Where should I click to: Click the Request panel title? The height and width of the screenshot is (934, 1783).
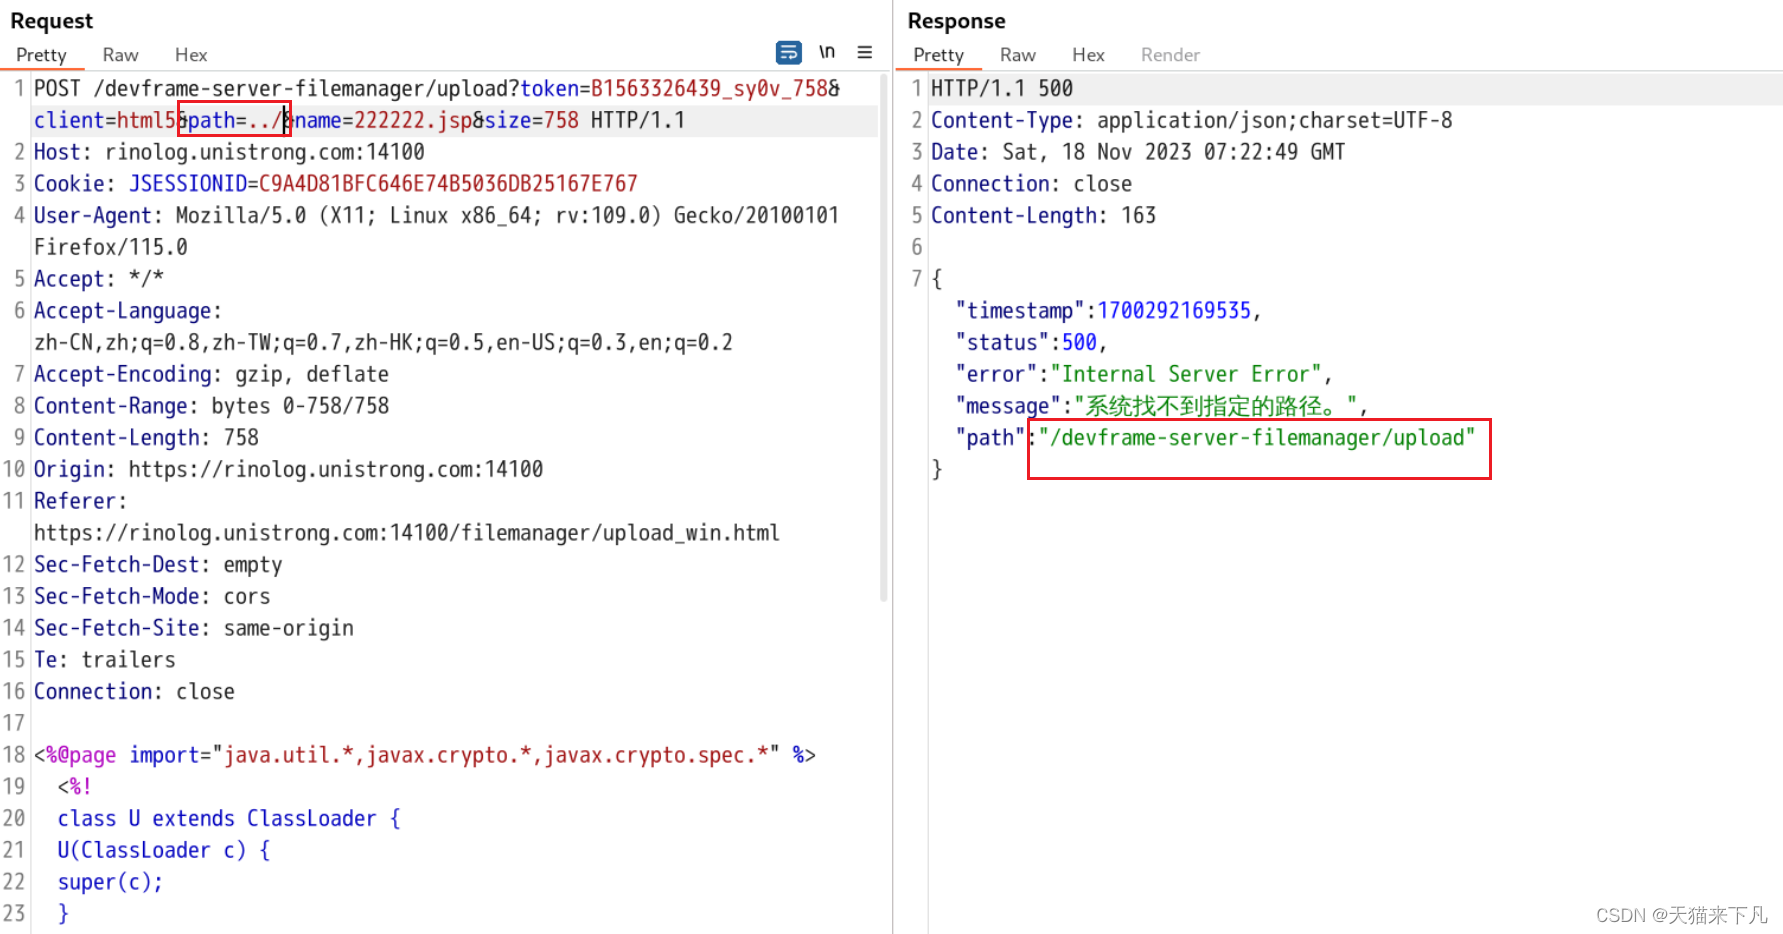(x=52, y=21)
